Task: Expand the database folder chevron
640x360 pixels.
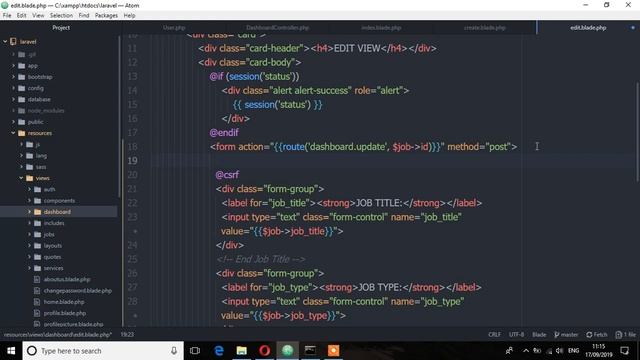Action: [13, 99]
